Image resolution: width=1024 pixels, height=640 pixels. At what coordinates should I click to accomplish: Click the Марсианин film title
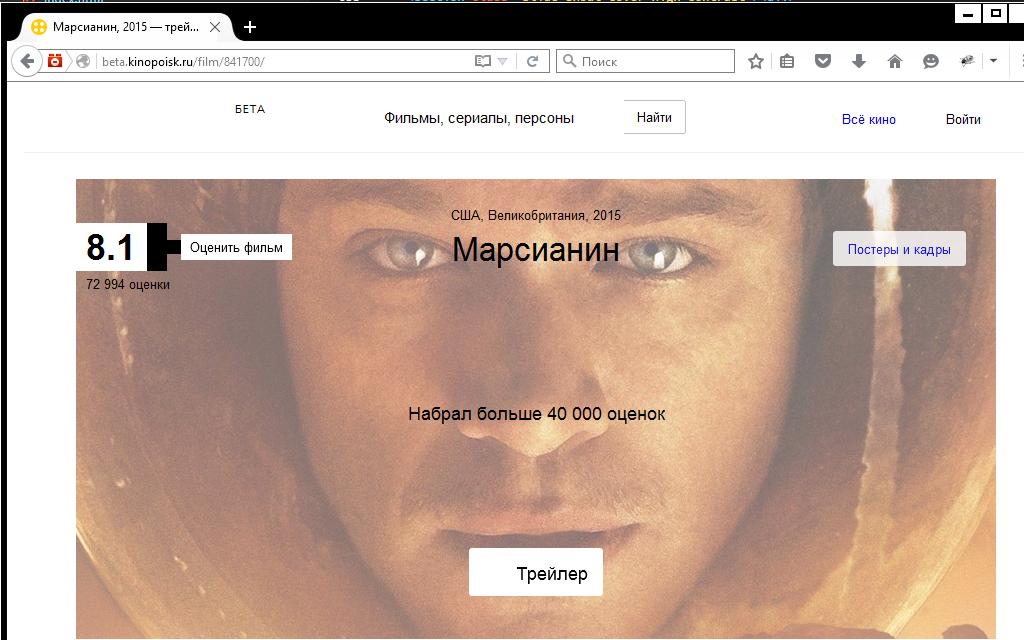coord(536,250)
